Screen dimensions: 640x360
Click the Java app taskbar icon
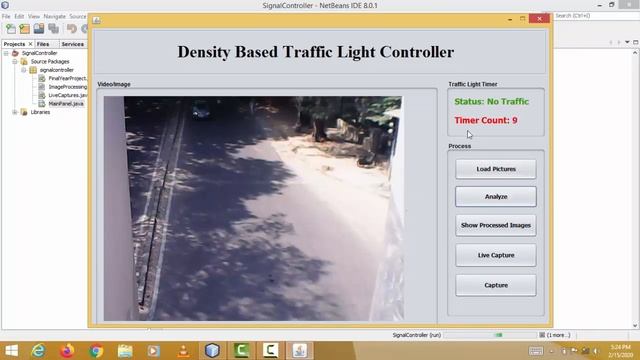(x=299, y=351)
